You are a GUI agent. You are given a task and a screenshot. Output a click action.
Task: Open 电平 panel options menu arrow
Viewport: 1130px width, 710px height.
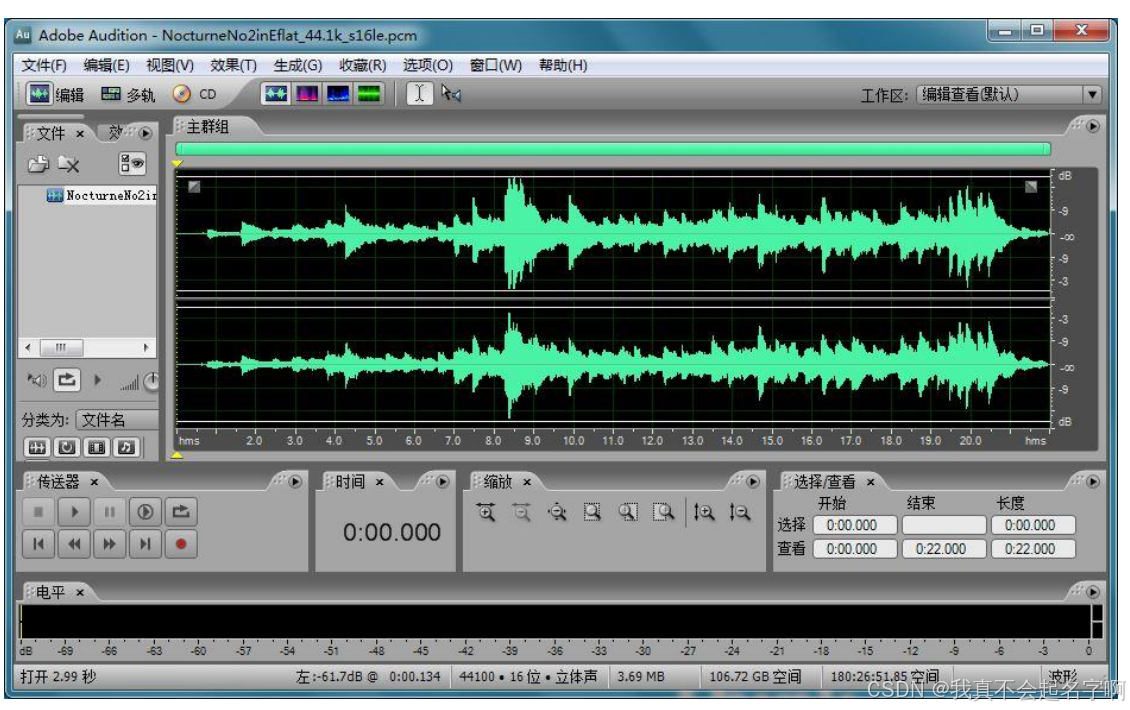tap(1093, 592)
